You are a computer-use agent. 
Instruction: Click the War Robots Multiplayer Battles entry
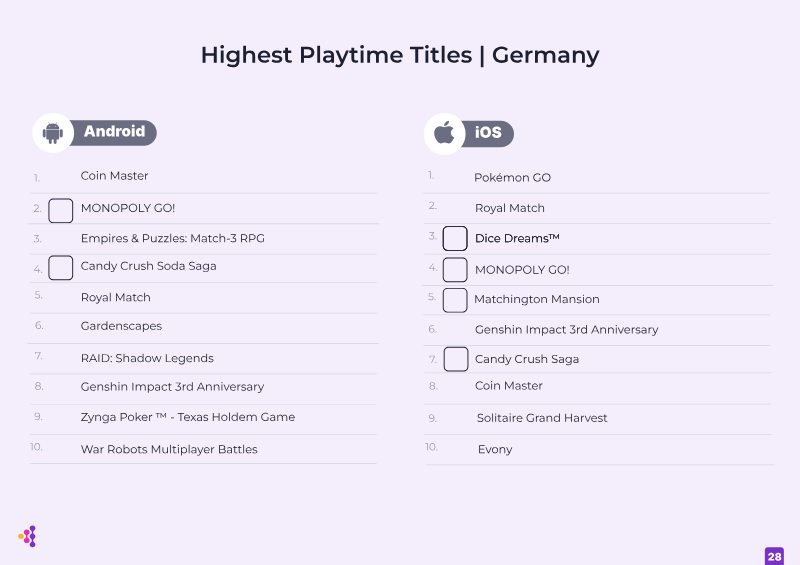169,450
